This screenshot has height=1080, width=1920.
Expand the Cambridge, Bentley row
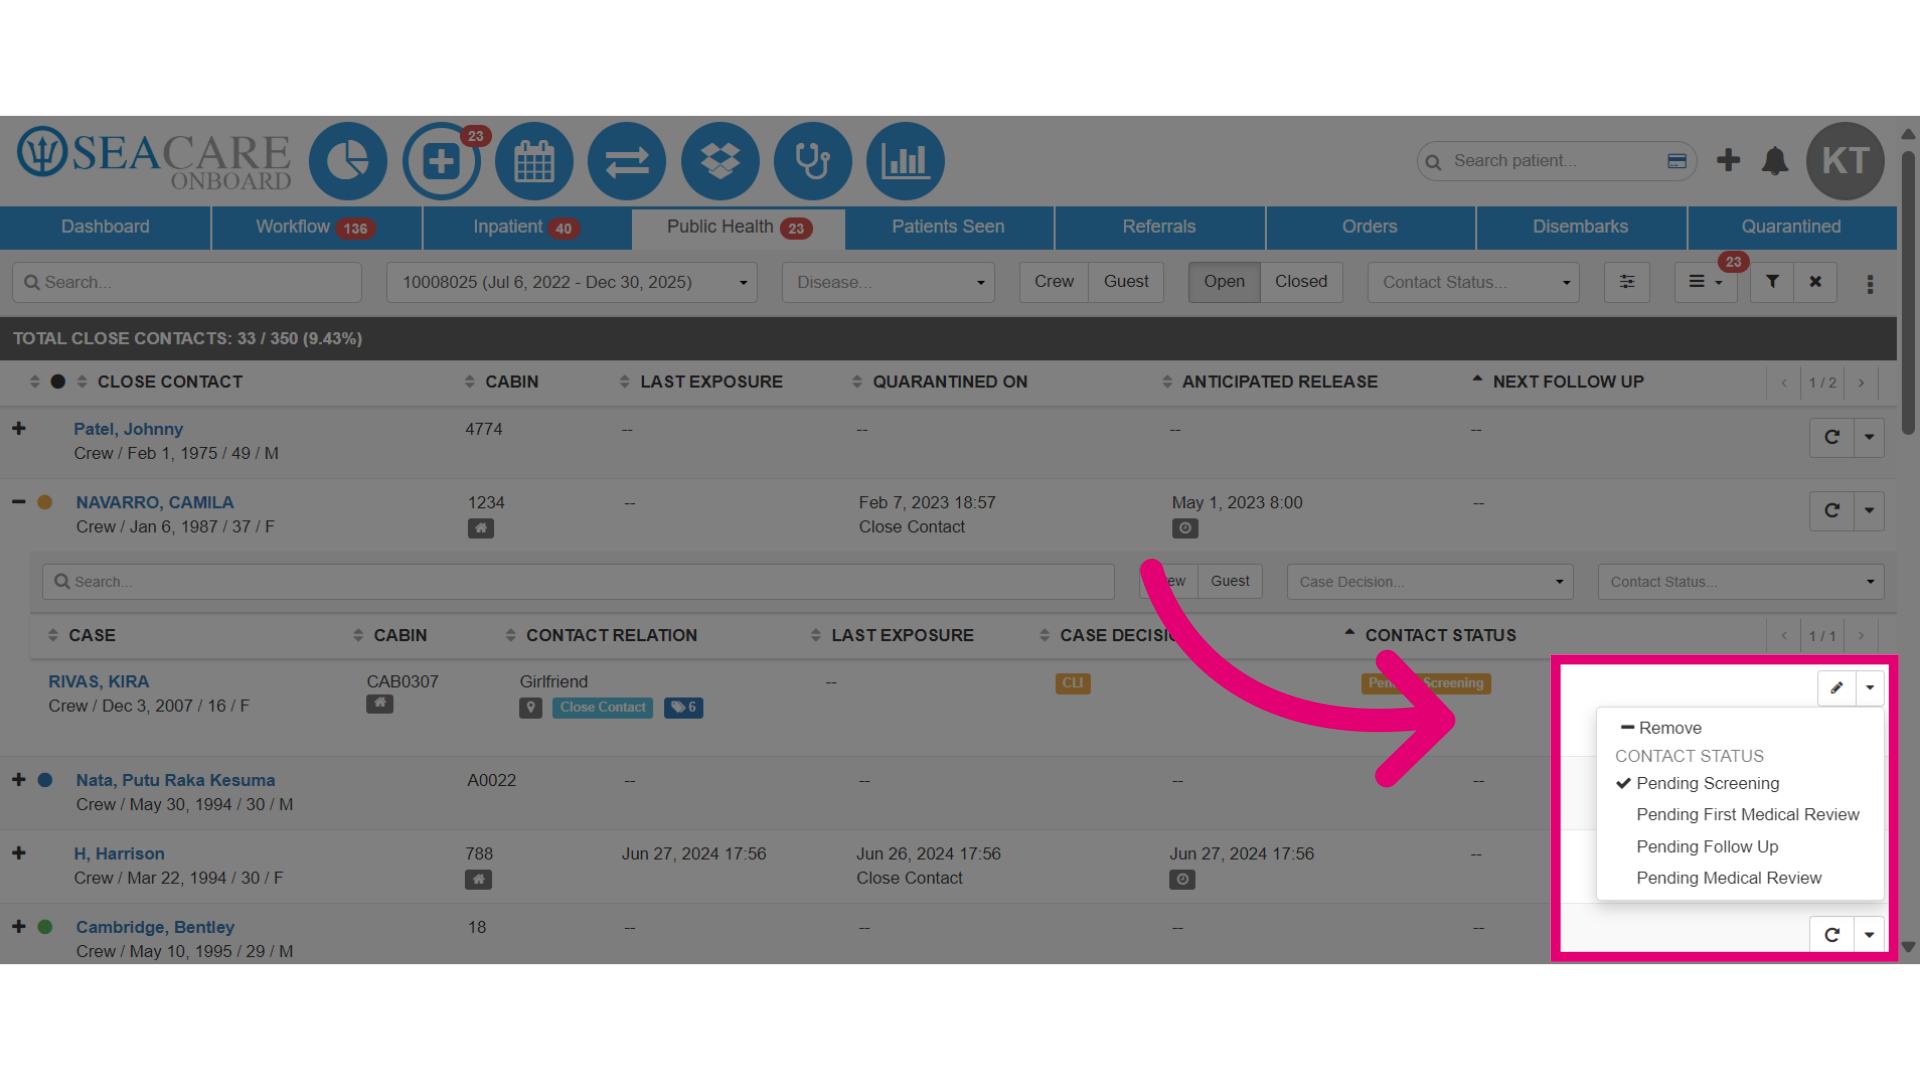pyautogui.click(x=19, y=926)
